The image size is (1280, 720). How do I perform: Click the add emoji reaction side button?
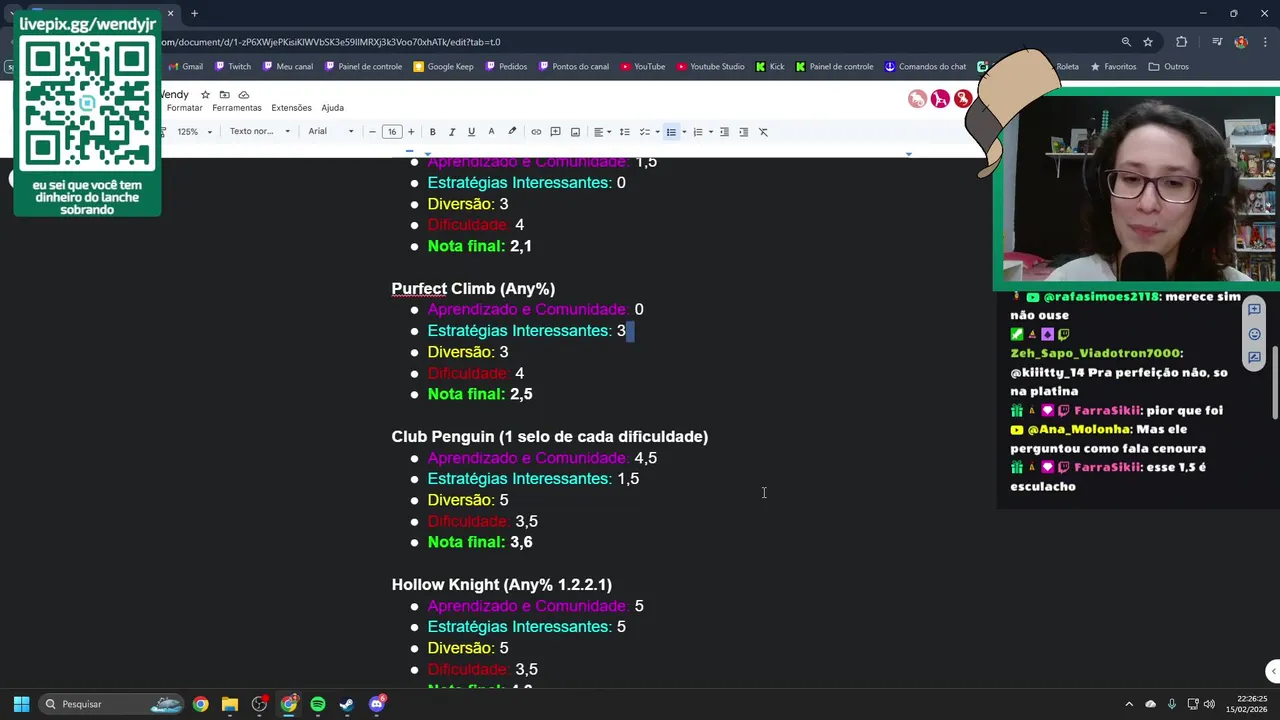coord(1254,334)
